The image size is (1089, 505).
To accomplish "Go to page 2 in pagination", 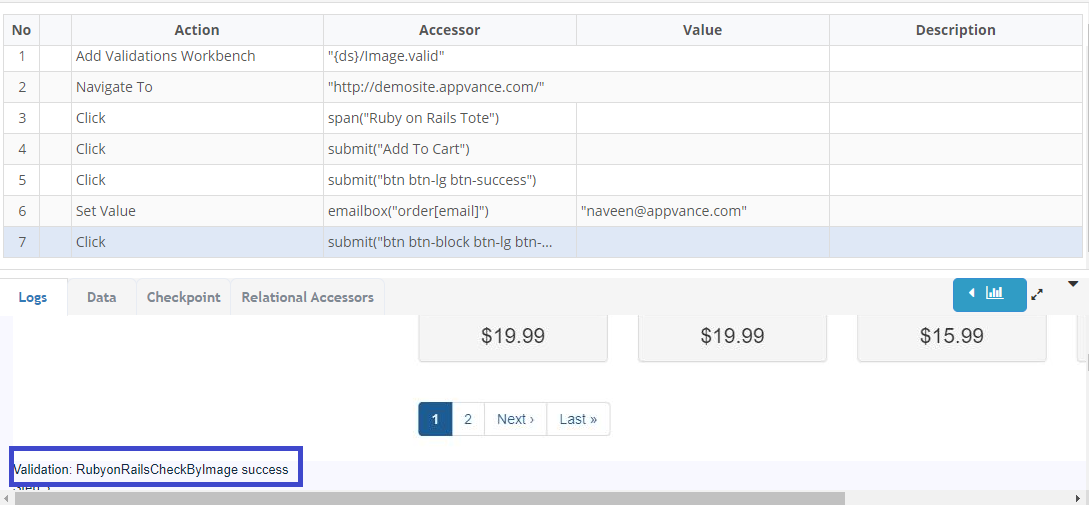I will pyautogui.click(x=468, y=419).
